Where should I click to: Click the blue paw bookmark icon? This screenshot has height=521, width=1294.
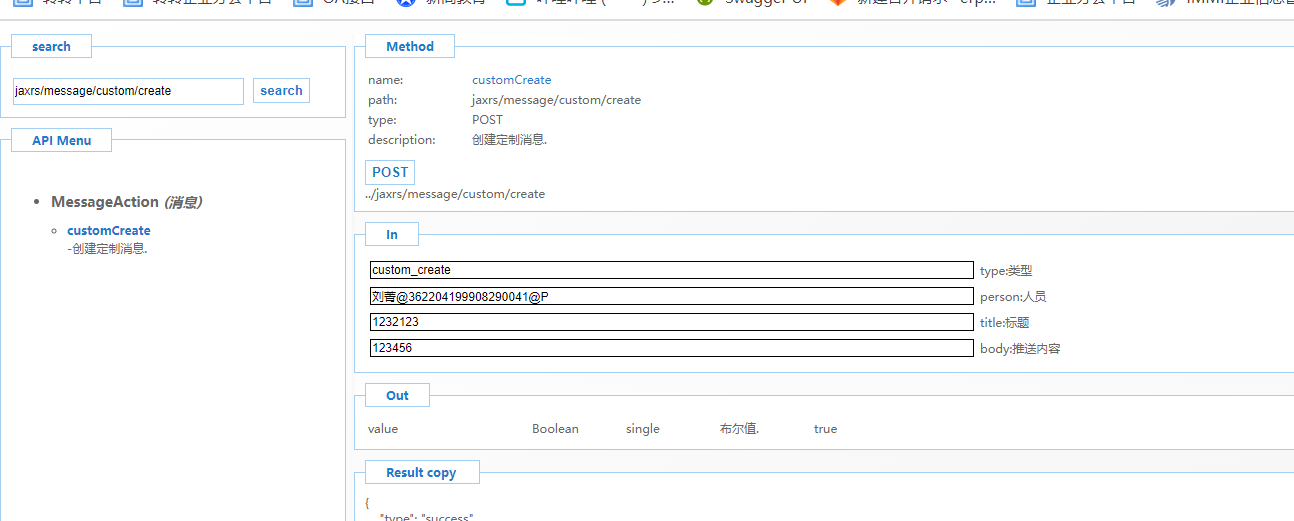(405, 3)
